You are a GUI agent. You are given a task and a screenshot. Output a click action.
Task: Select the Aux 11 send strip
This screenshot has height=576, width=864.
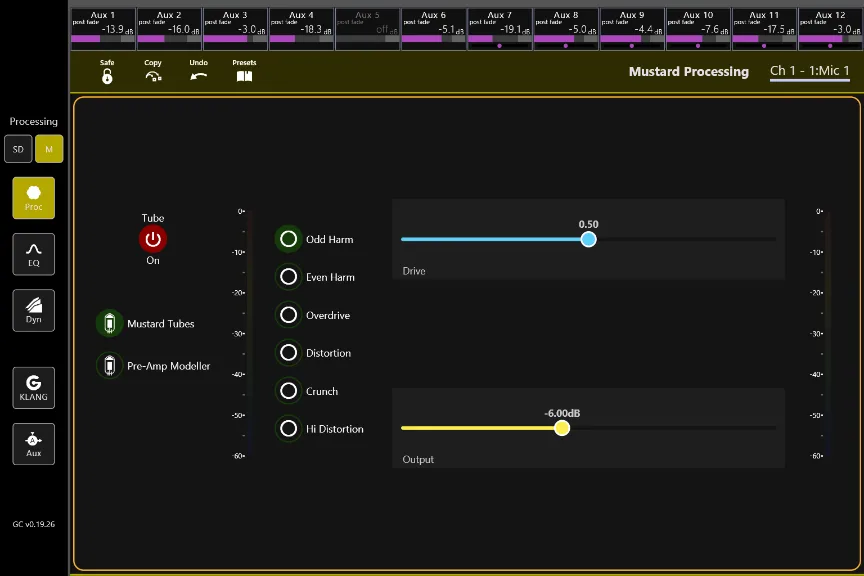click(x=764, y=29)
